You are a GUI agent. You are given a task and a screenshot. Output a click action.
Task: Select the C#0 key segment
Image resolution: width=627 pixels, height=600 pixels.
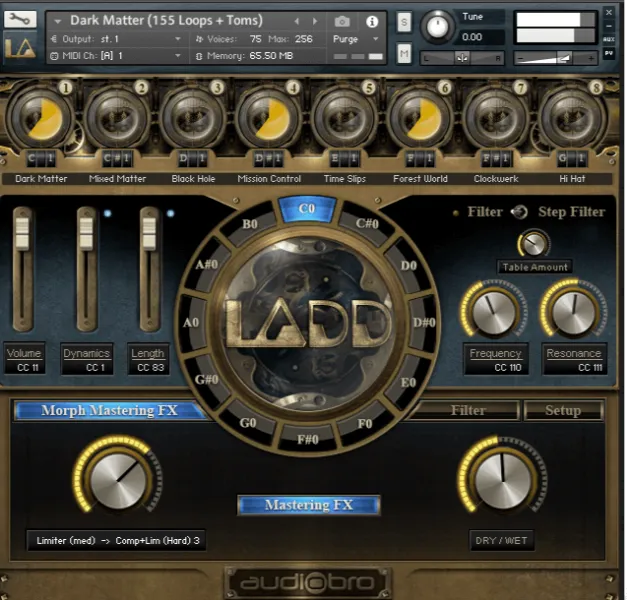[x=367, y=224]
